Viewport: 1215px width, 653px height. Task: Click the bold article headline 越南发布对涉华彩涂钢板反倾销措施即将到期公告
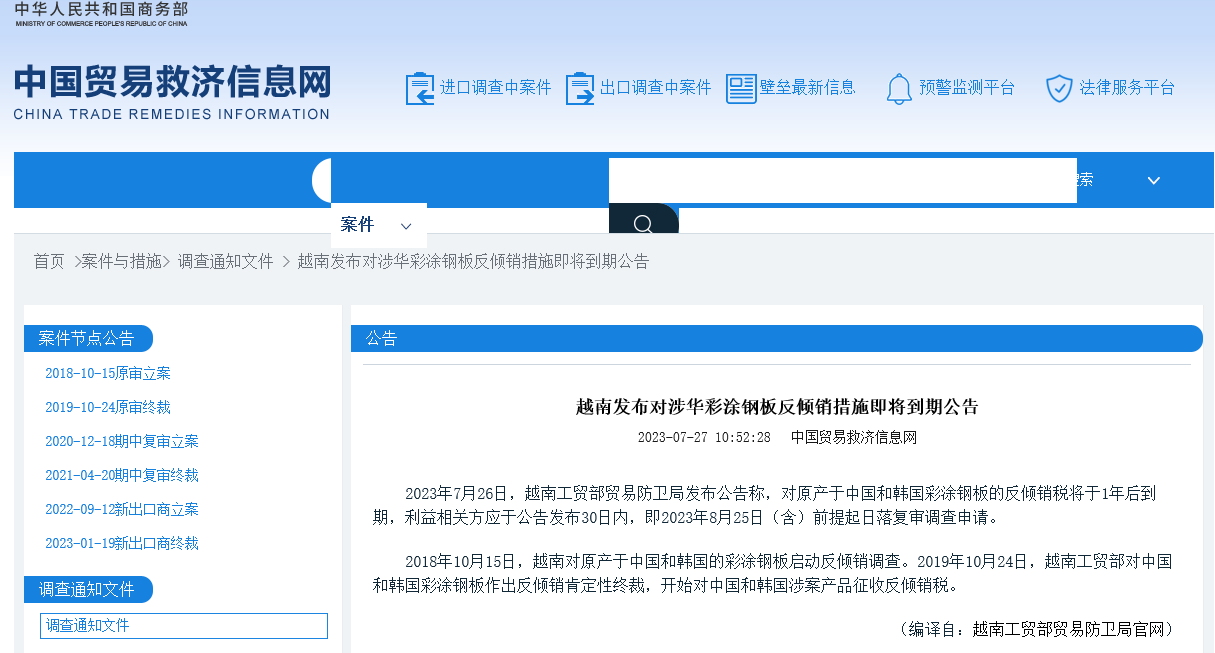point(777,407)
